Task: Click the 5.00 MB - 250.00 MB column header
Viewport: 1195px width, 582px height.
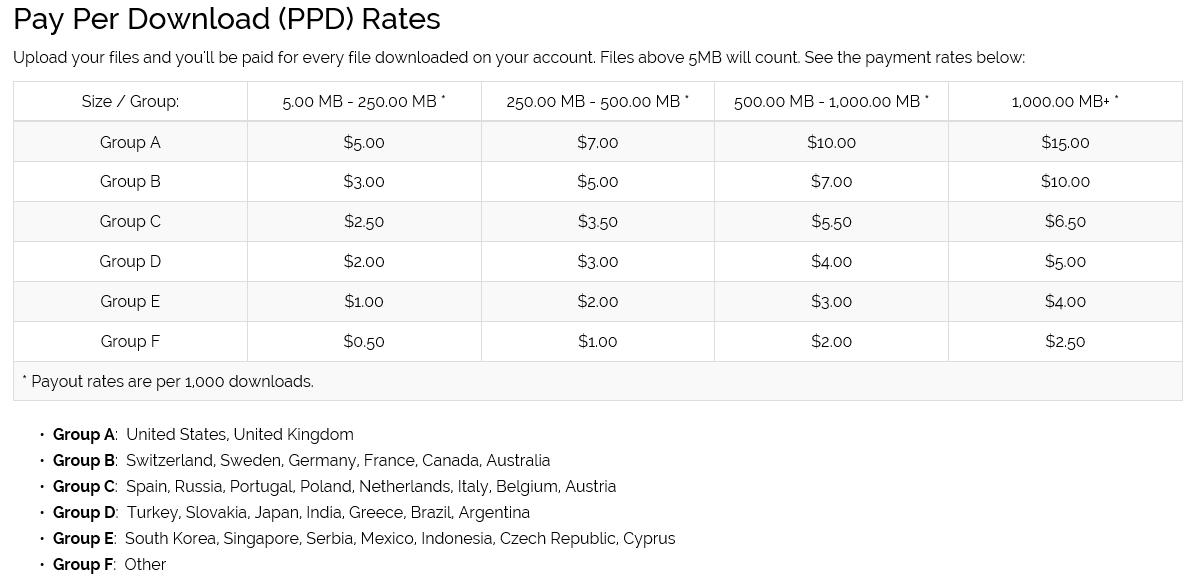Action: click(x=364, y=101)
